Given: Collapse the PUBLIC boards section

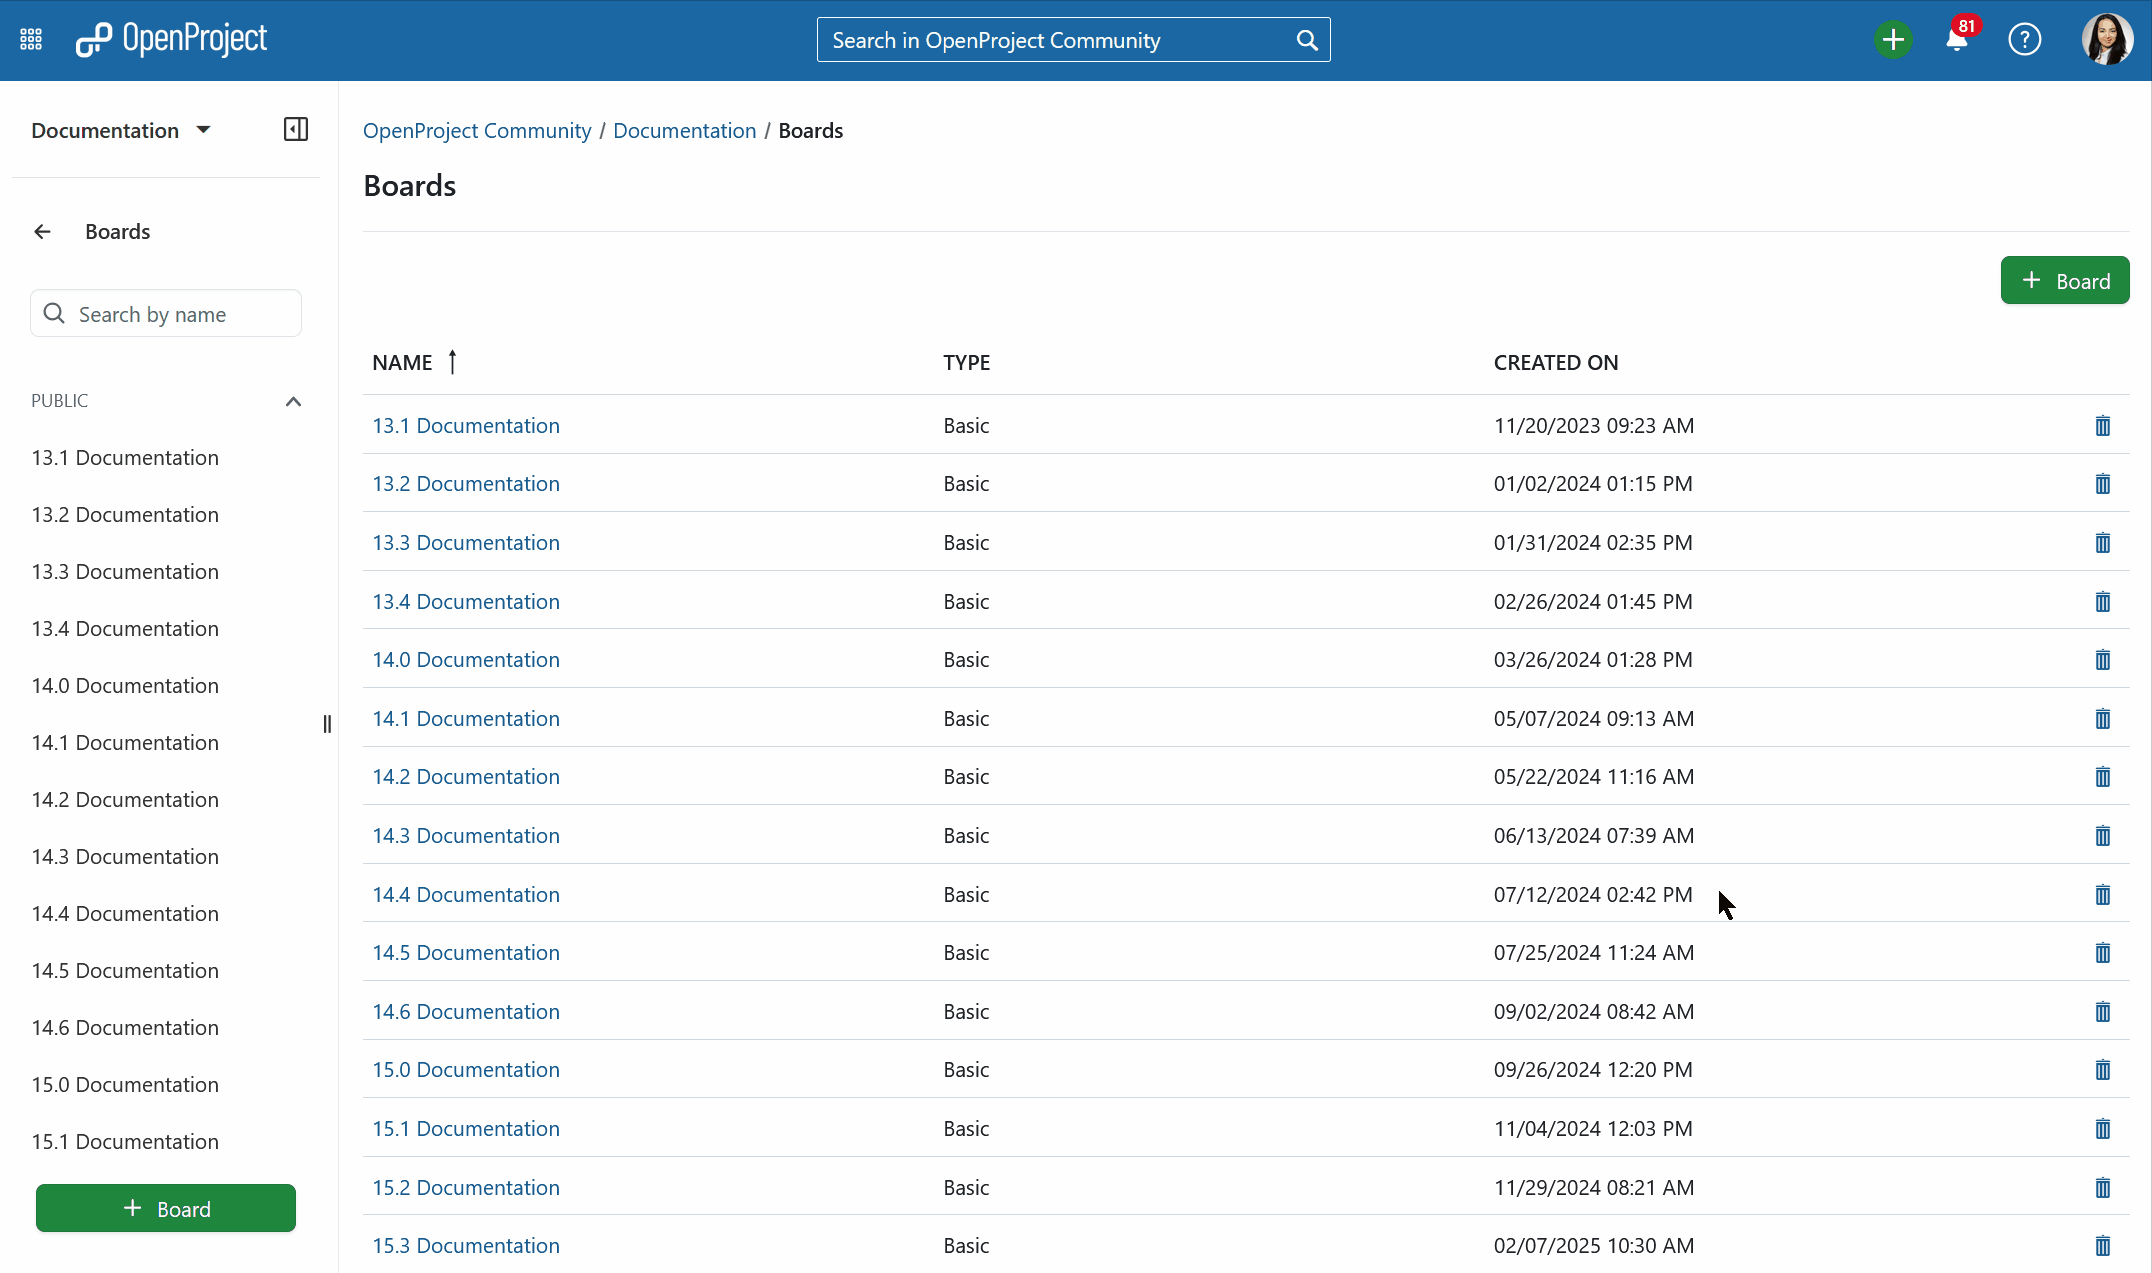Looking at the screenshot, I should tap(293, 401).
